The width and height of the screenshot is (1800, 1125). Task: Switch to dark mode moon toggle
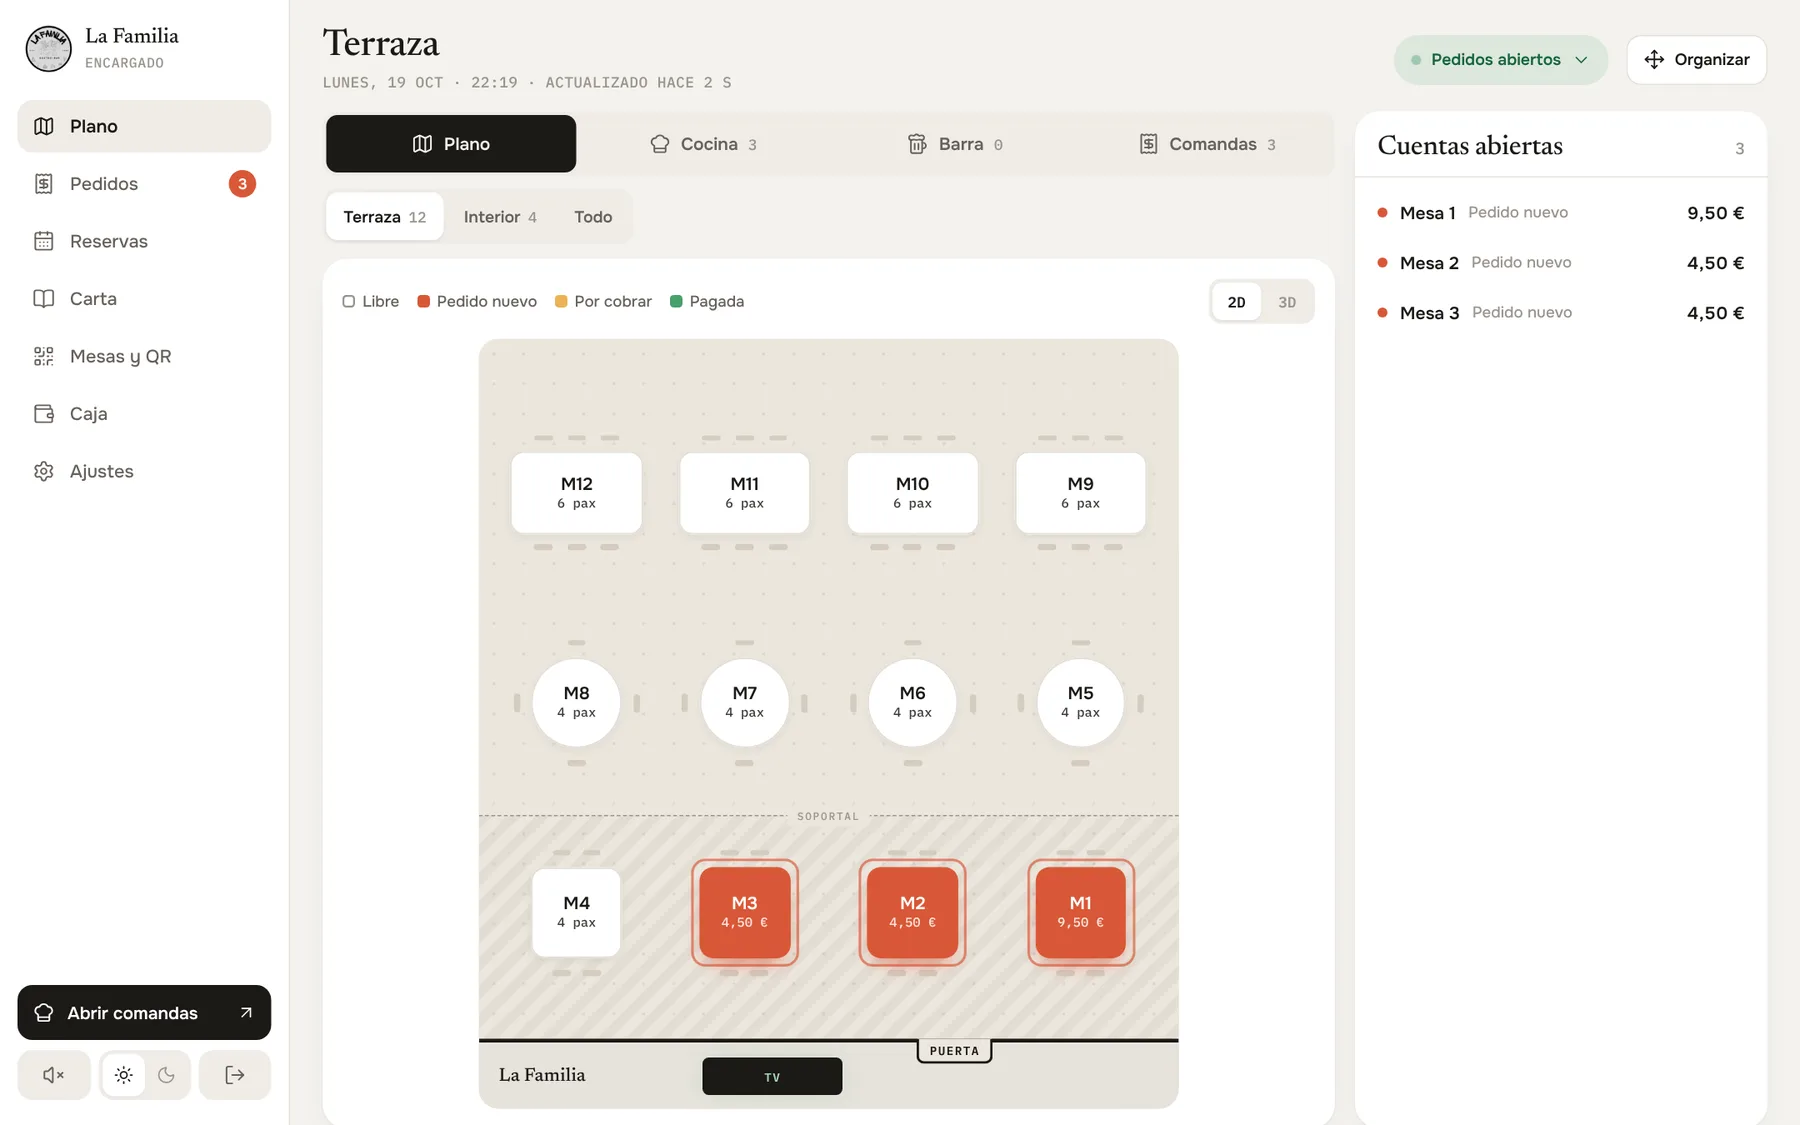pyautogui.click(x=166, y=1075)
